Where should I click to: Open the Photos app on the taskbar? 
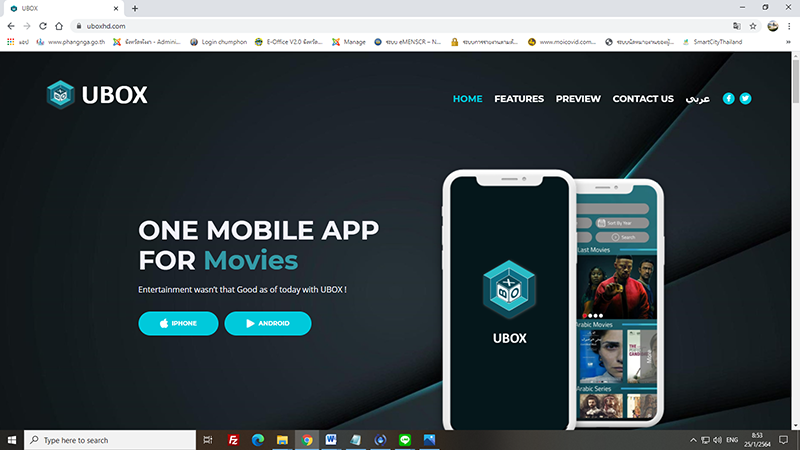click(x=429, y=440)
